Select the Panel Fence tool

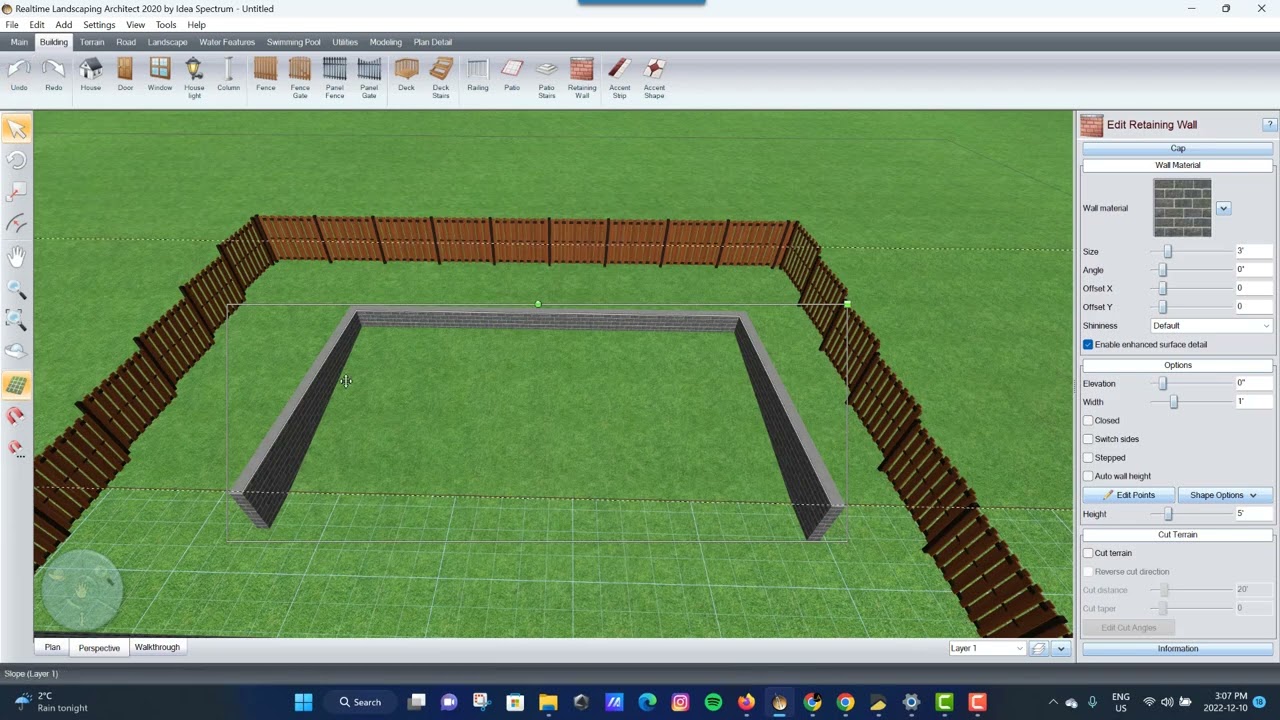335,78
